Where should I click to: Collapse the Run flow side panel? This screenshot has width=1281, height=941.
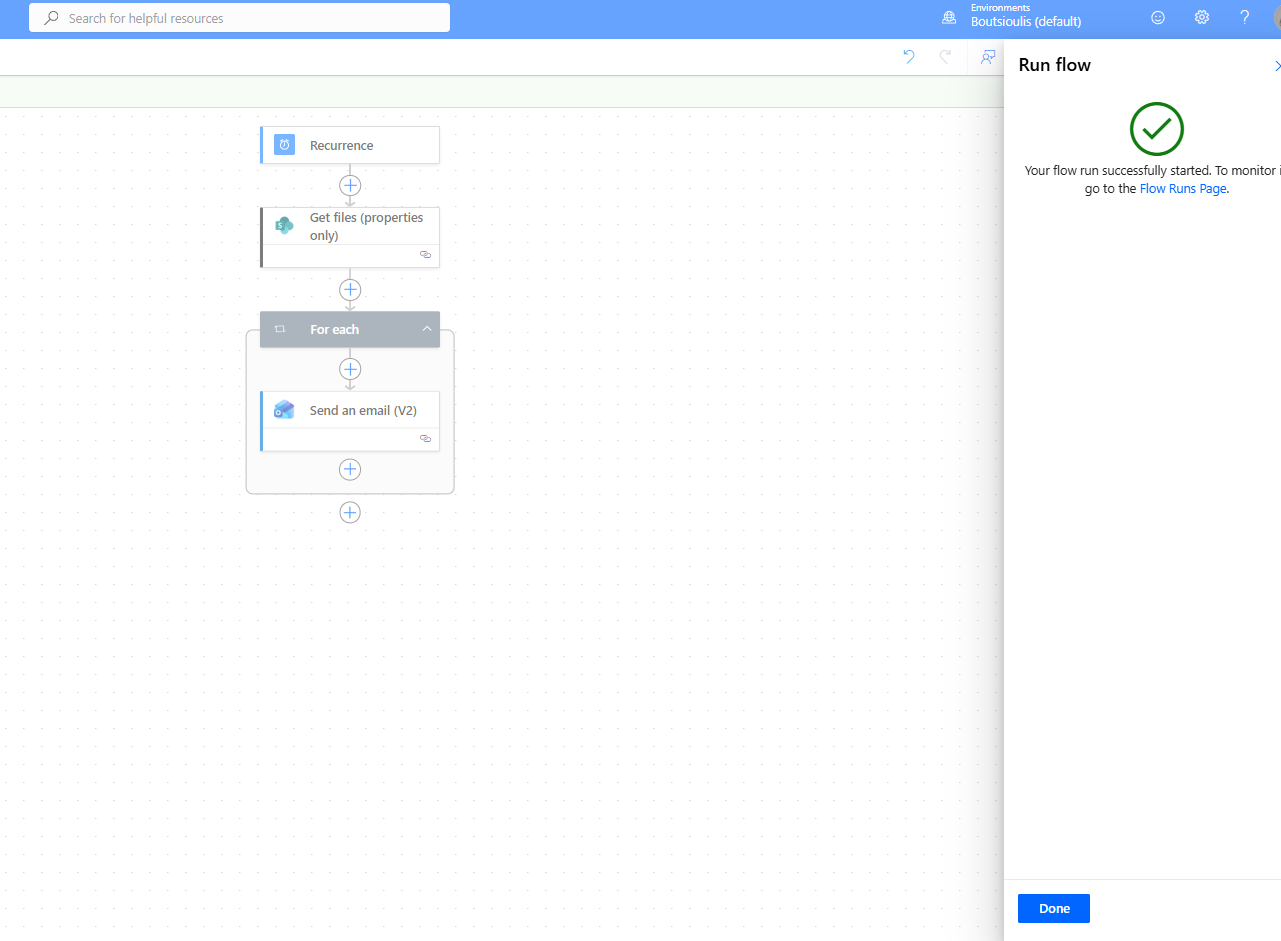(1276, 66)
